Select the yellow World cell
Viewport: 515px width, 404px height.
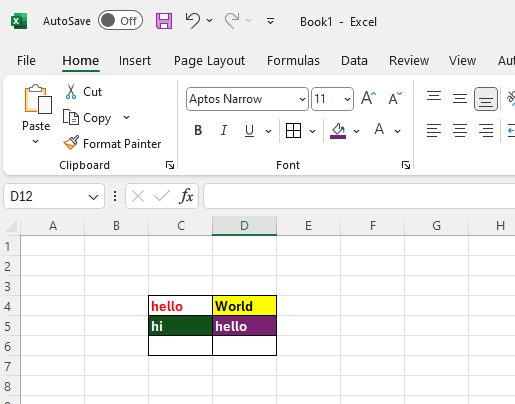tap(244, 306)
